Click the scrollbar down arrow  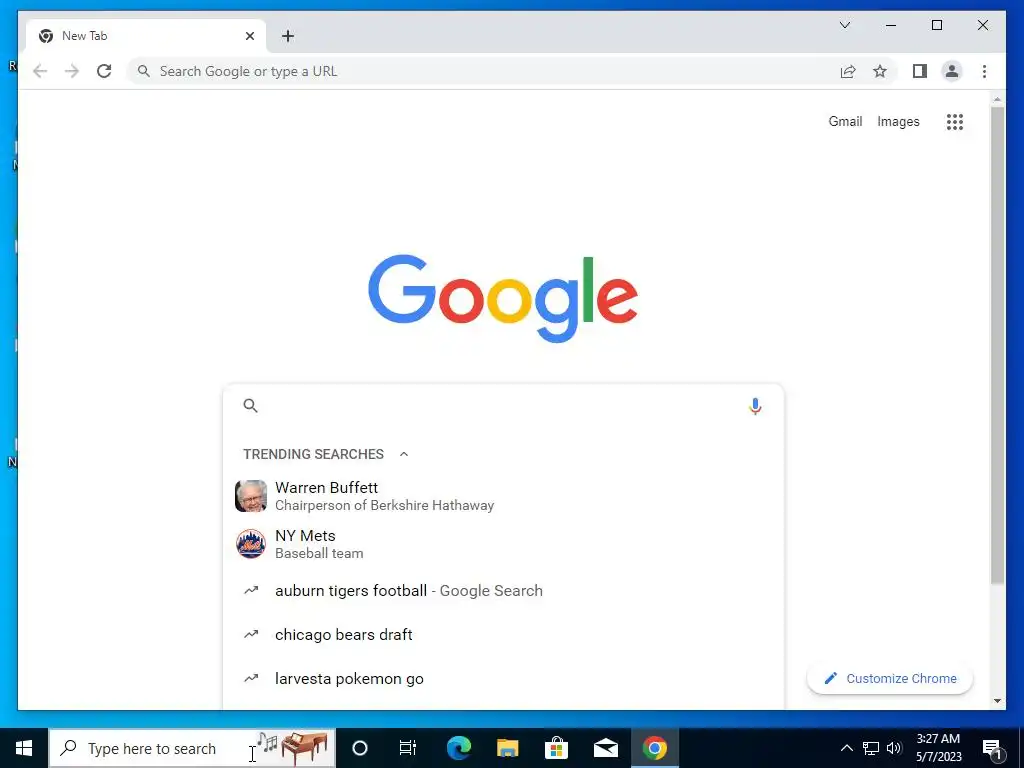tap(997, 701)
